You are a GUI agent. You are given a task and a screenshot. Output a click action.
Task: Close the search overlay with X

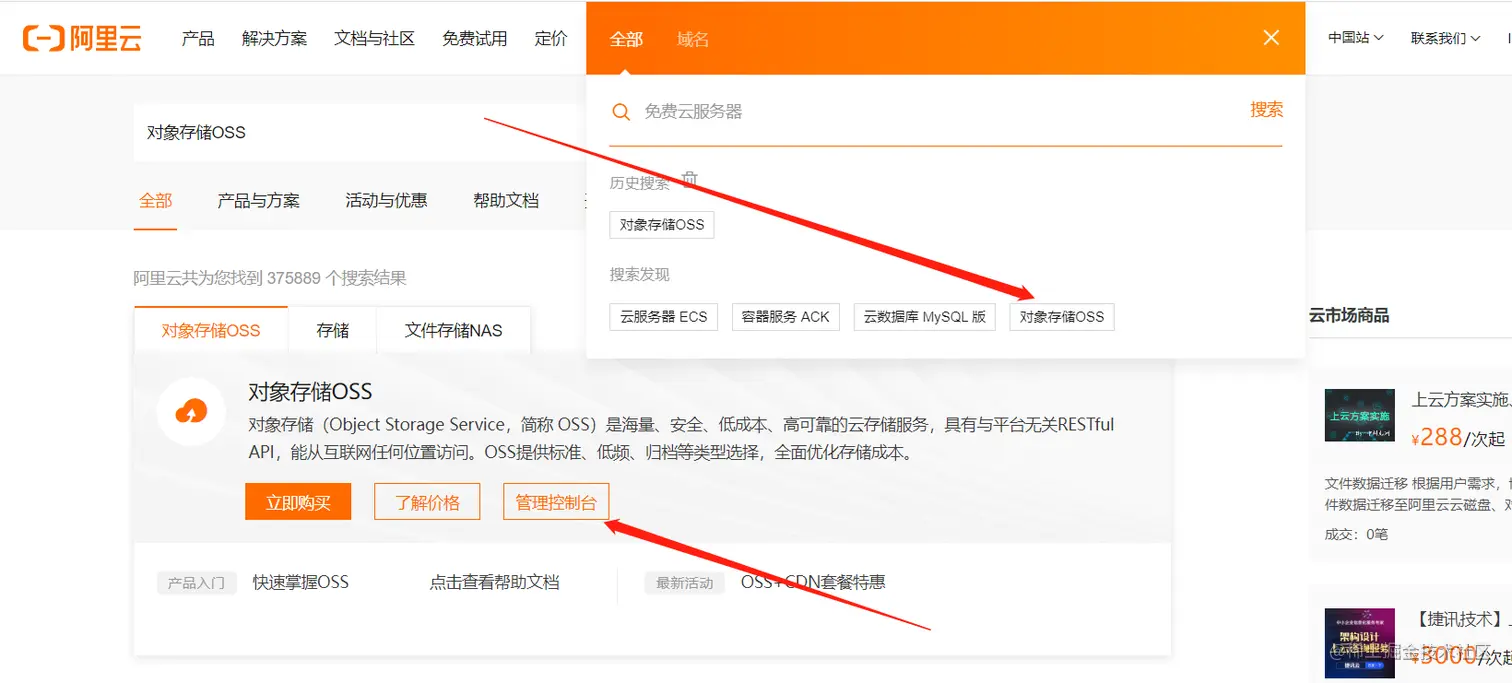[1271, 38]
